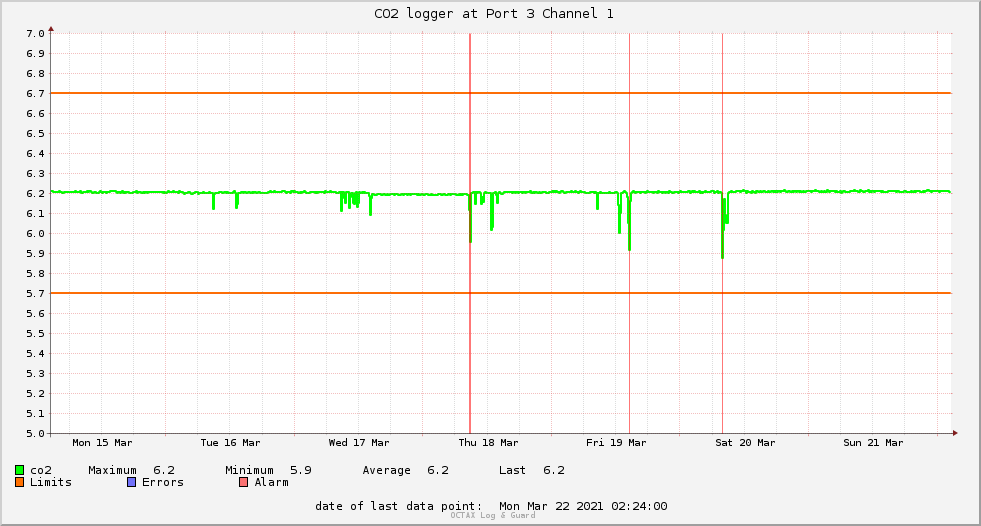The image size is (981, 526).
Task: Click the 'Limits' legend label
Action: pyautogui.click(x=51, y=482)
